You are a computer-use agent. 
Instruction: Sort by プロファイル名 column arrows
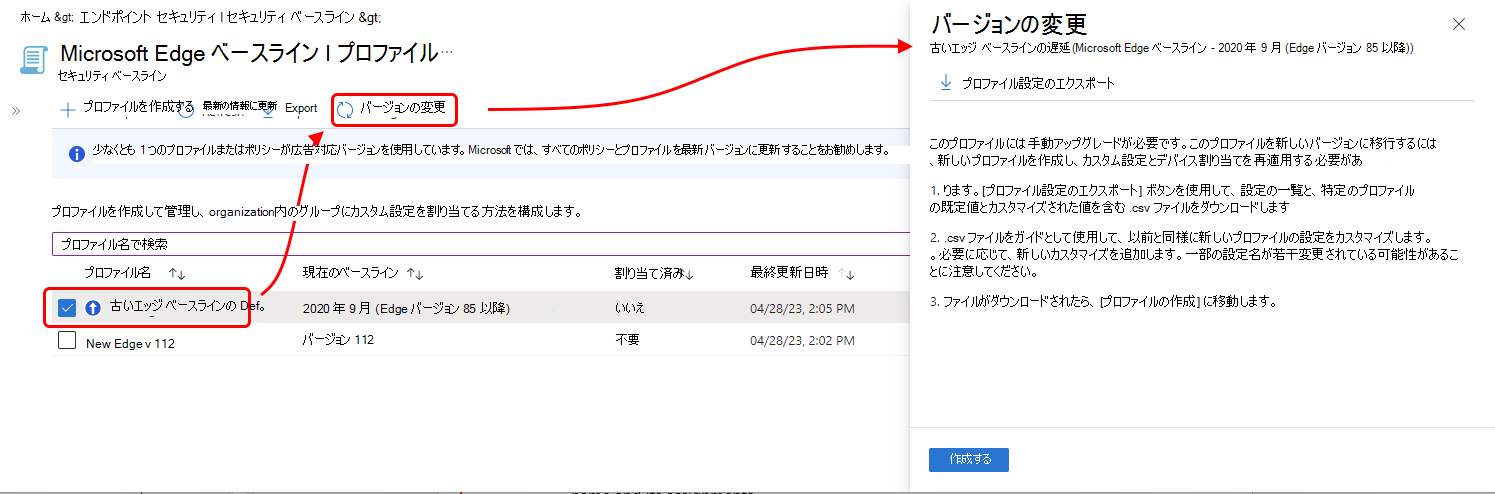(x=178, y=273)
